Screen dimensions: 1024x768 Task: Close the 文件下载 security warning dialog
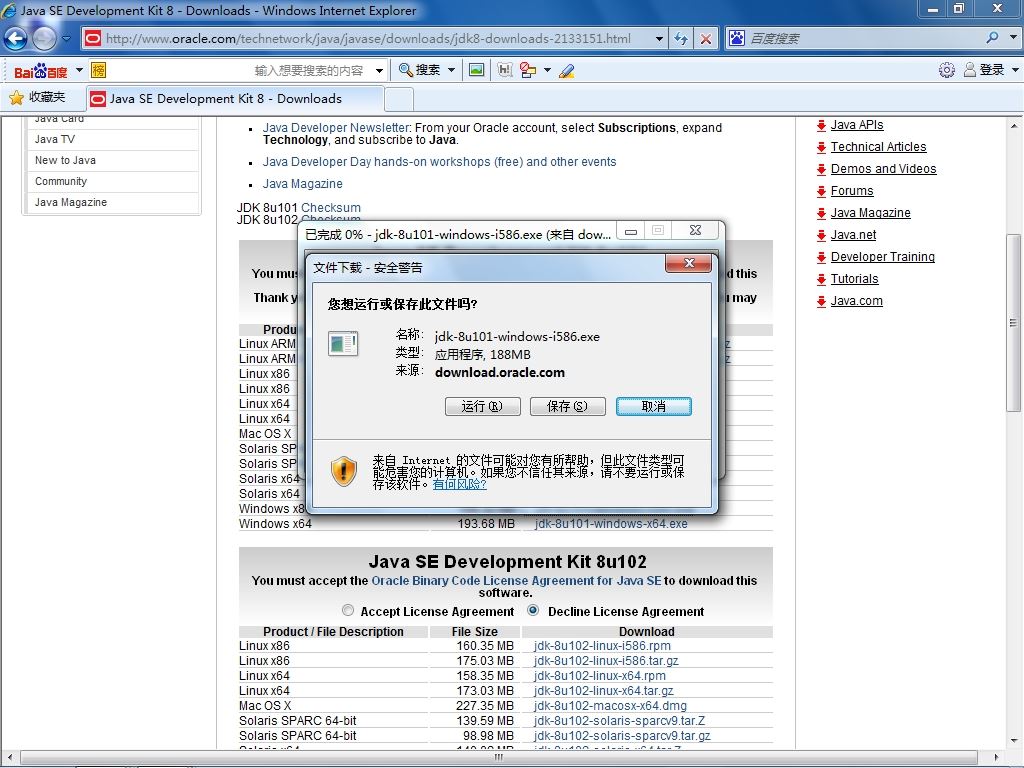point(688,263)
